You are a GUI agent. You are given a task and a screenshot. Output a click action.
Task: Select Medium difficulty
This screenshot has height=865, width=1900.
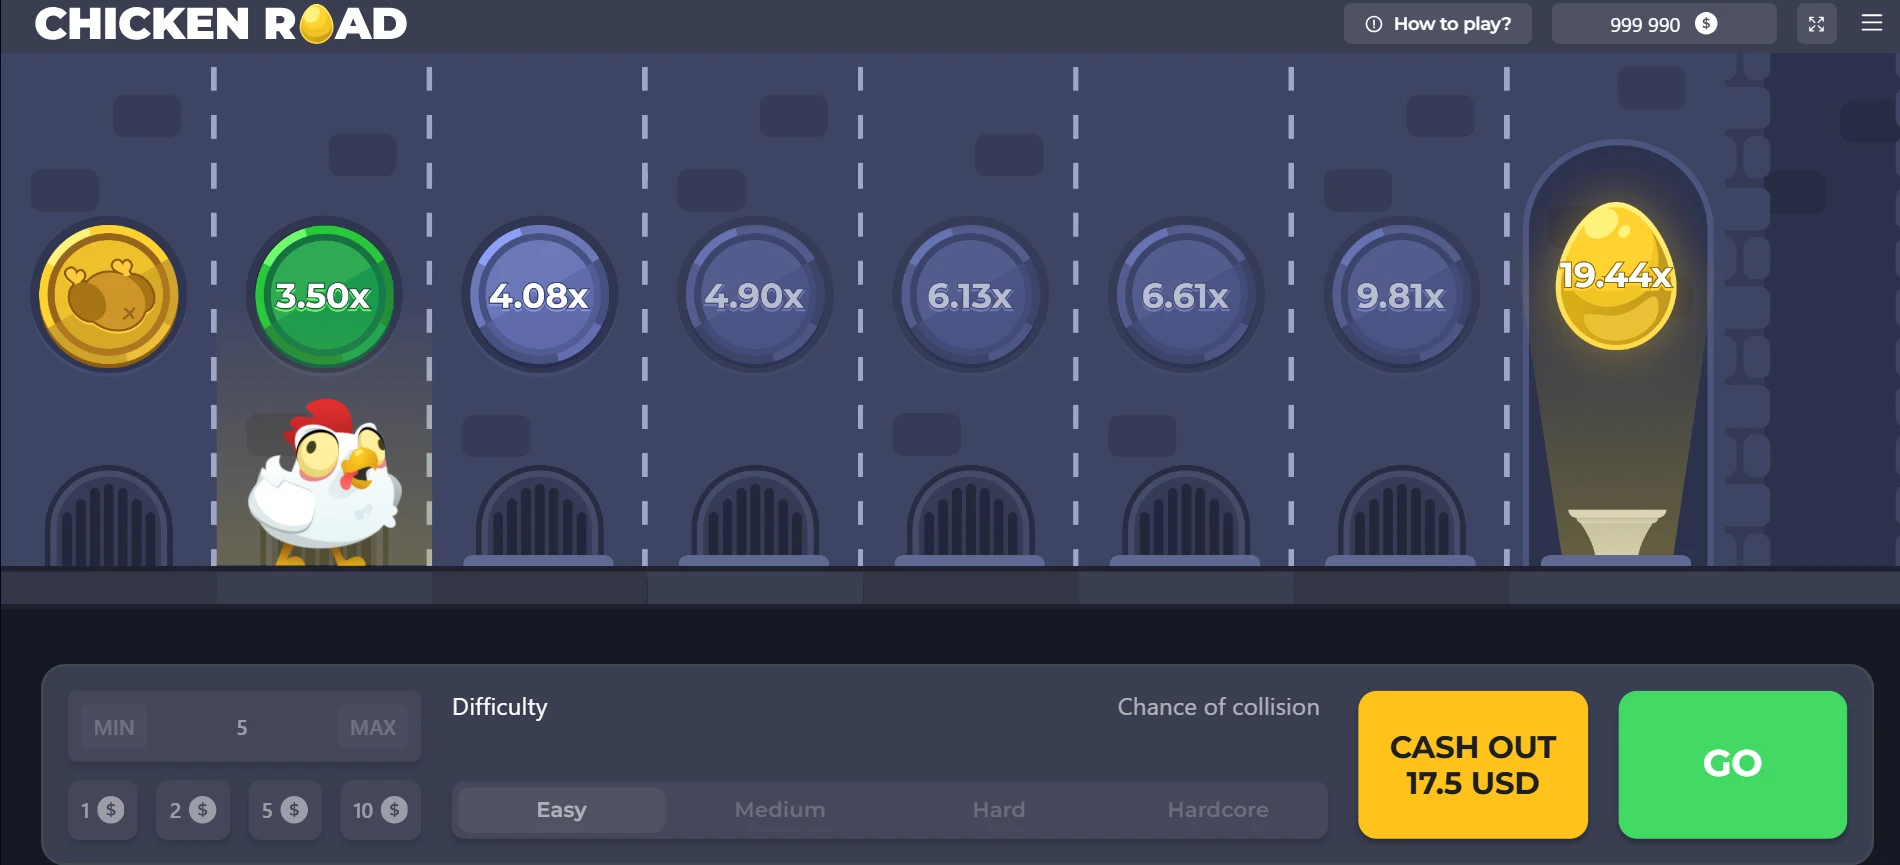pos(780,810)
